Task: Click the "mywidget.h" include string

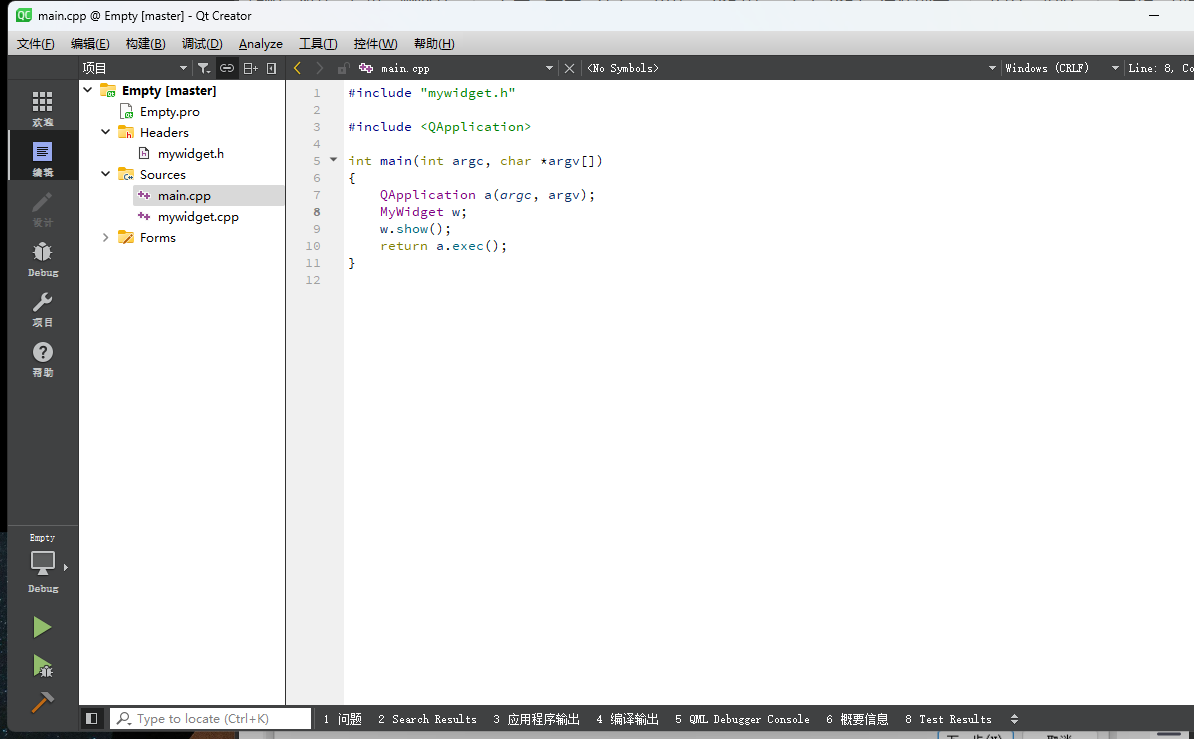Action: [x=468, y=93]
